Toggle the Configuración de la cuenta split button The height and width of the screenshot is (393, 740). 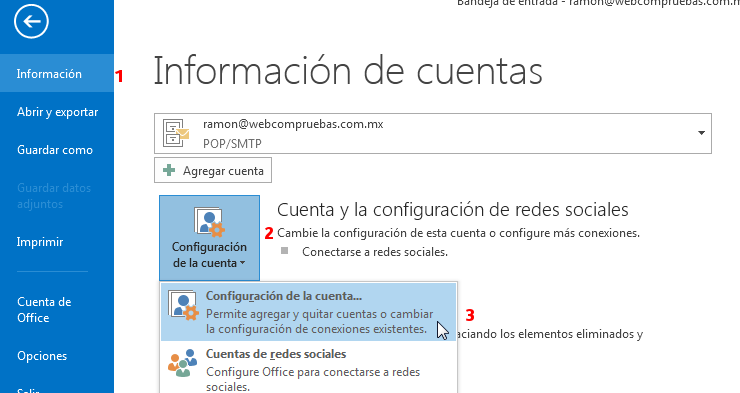tap(209, 238)
